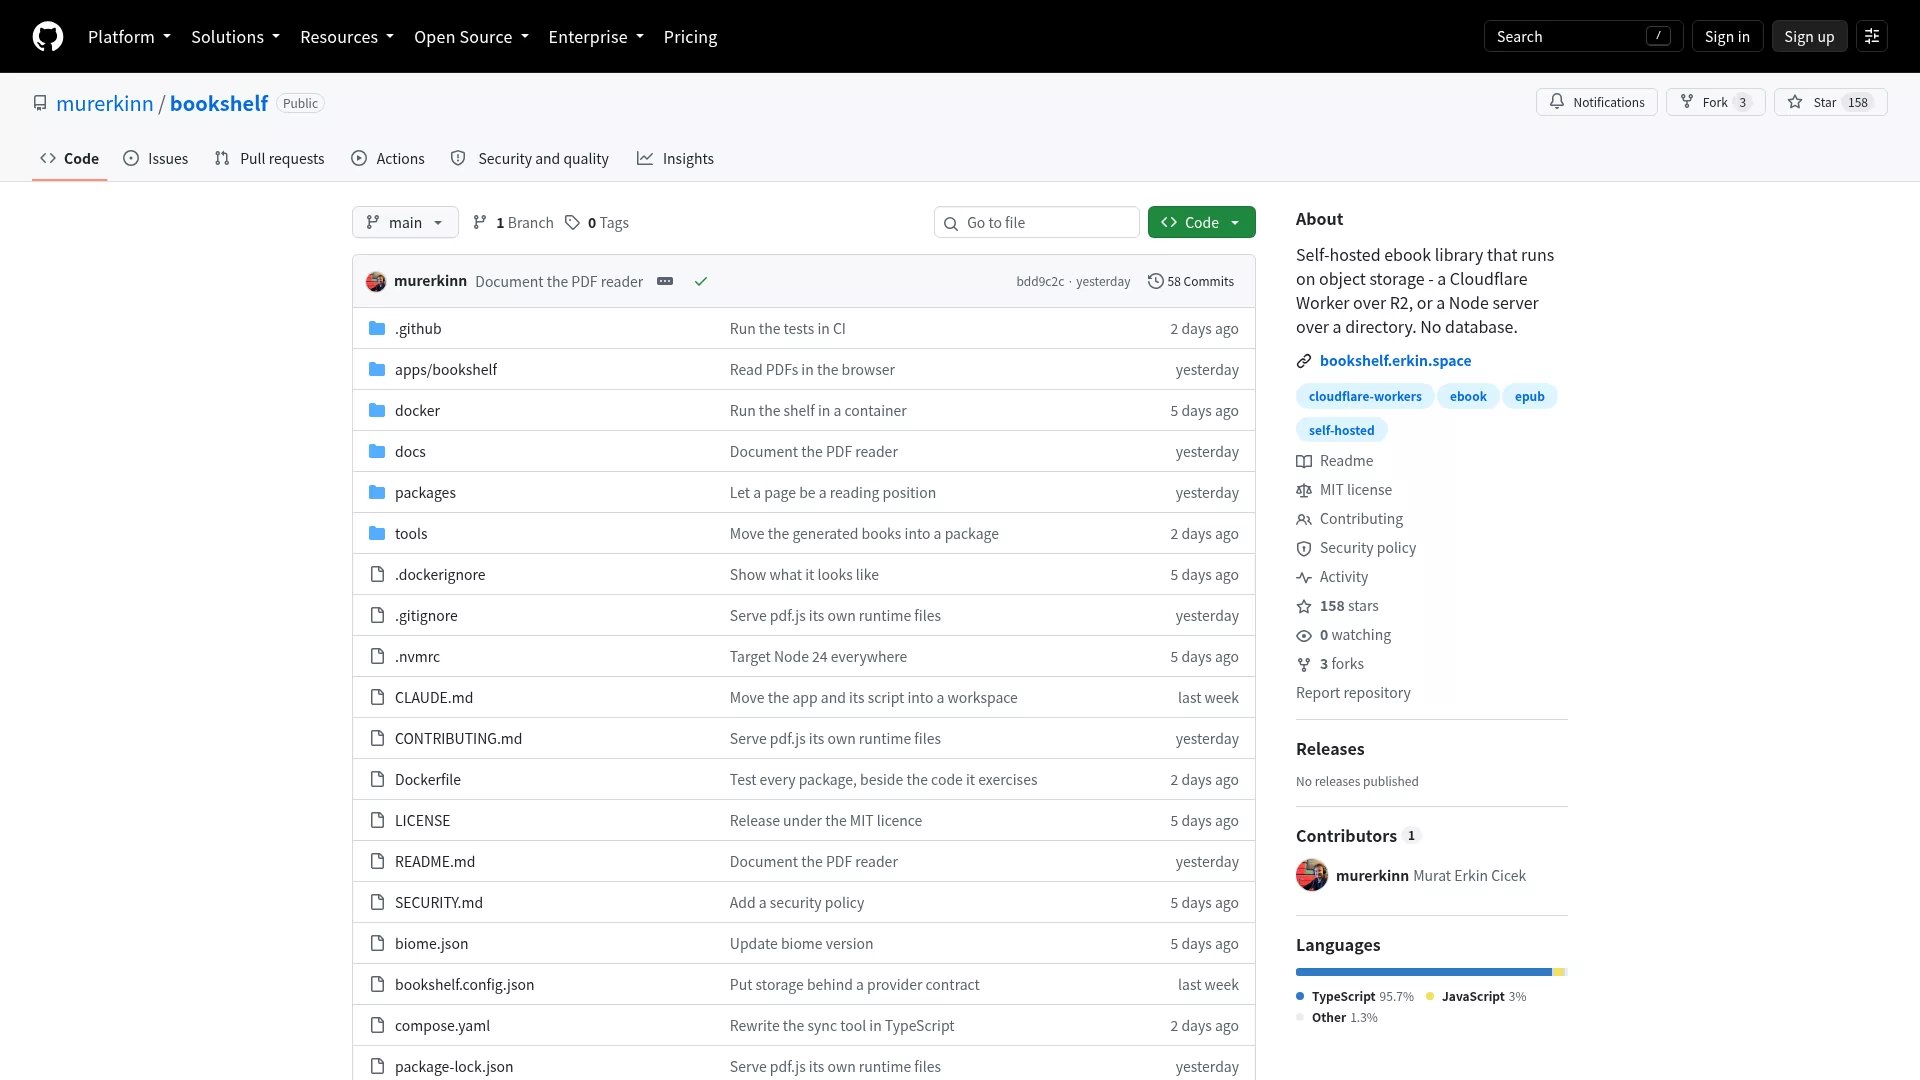This screenshot has height=1080, width=1920.
Task: Expand commit message with ellipsis icon
Action: tap(665, 281)
